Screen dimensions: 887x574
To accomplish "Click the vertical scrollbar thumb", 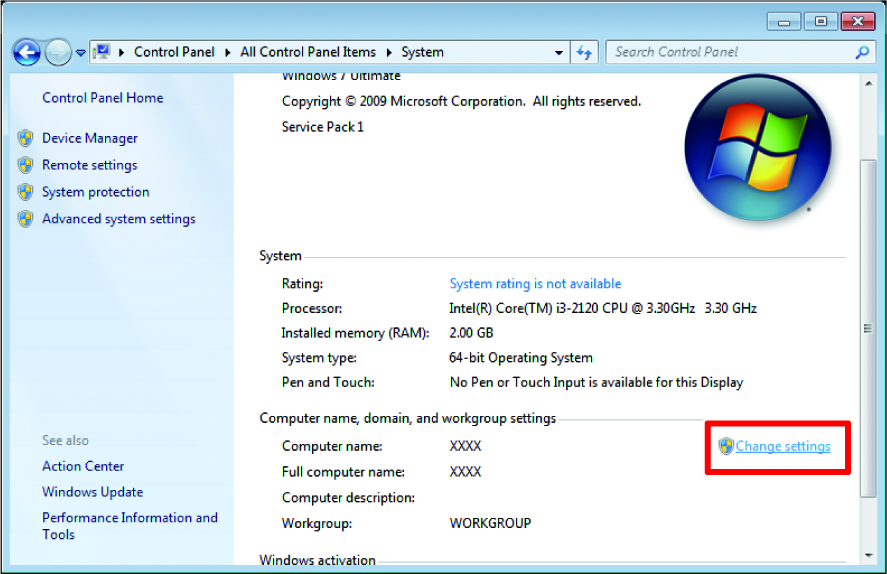I will [x=868, y=329].
